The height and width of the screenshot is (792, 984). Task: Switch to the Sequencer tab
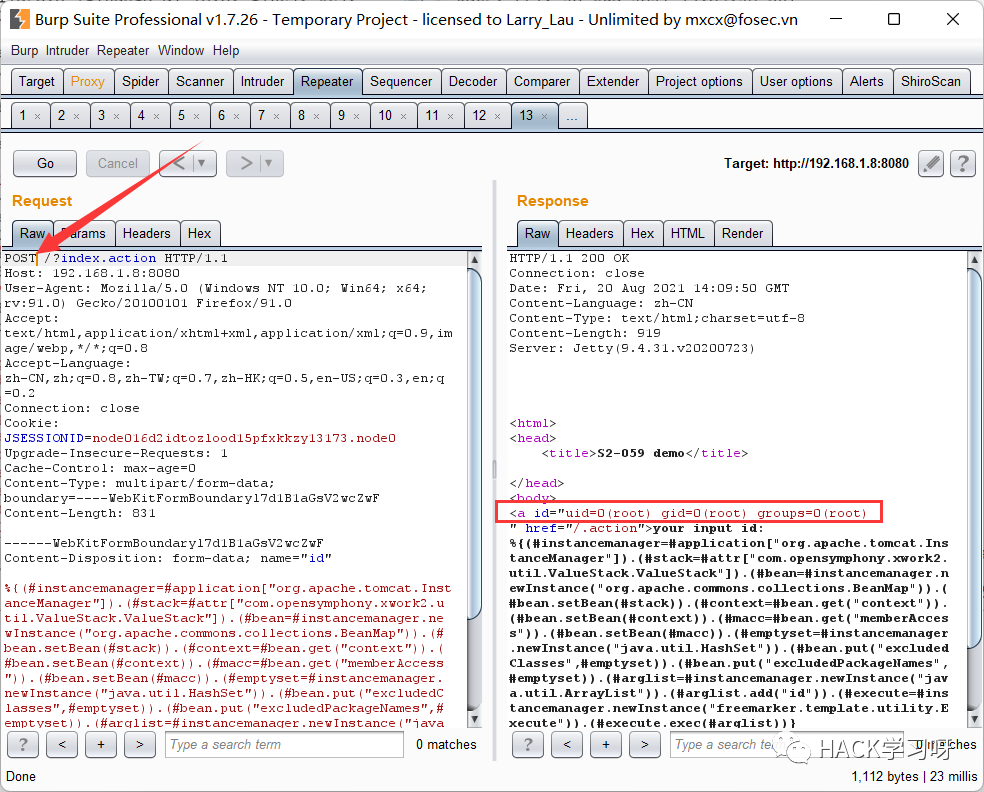click(x=400, y=82)
